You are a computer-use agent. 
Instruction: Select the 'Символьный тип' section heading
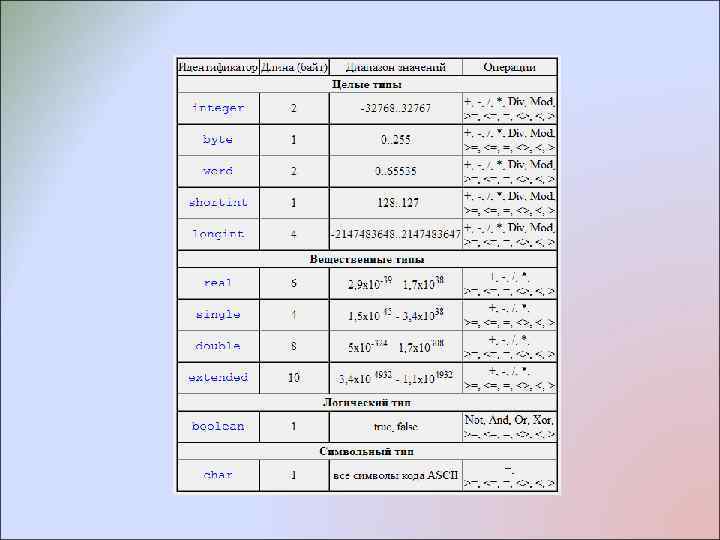coord(366,451)
